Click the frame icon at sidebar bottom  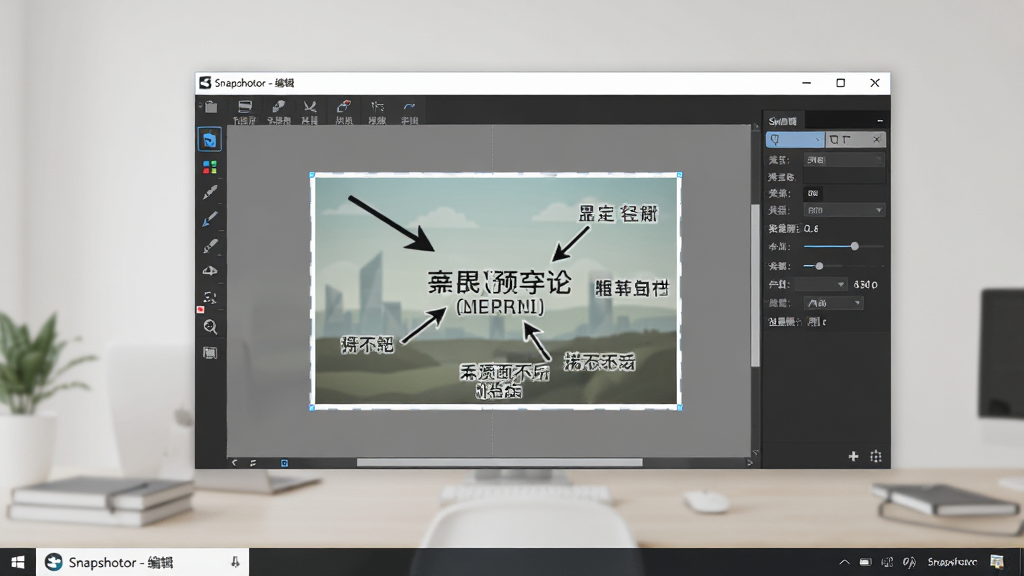pos(210,353)
